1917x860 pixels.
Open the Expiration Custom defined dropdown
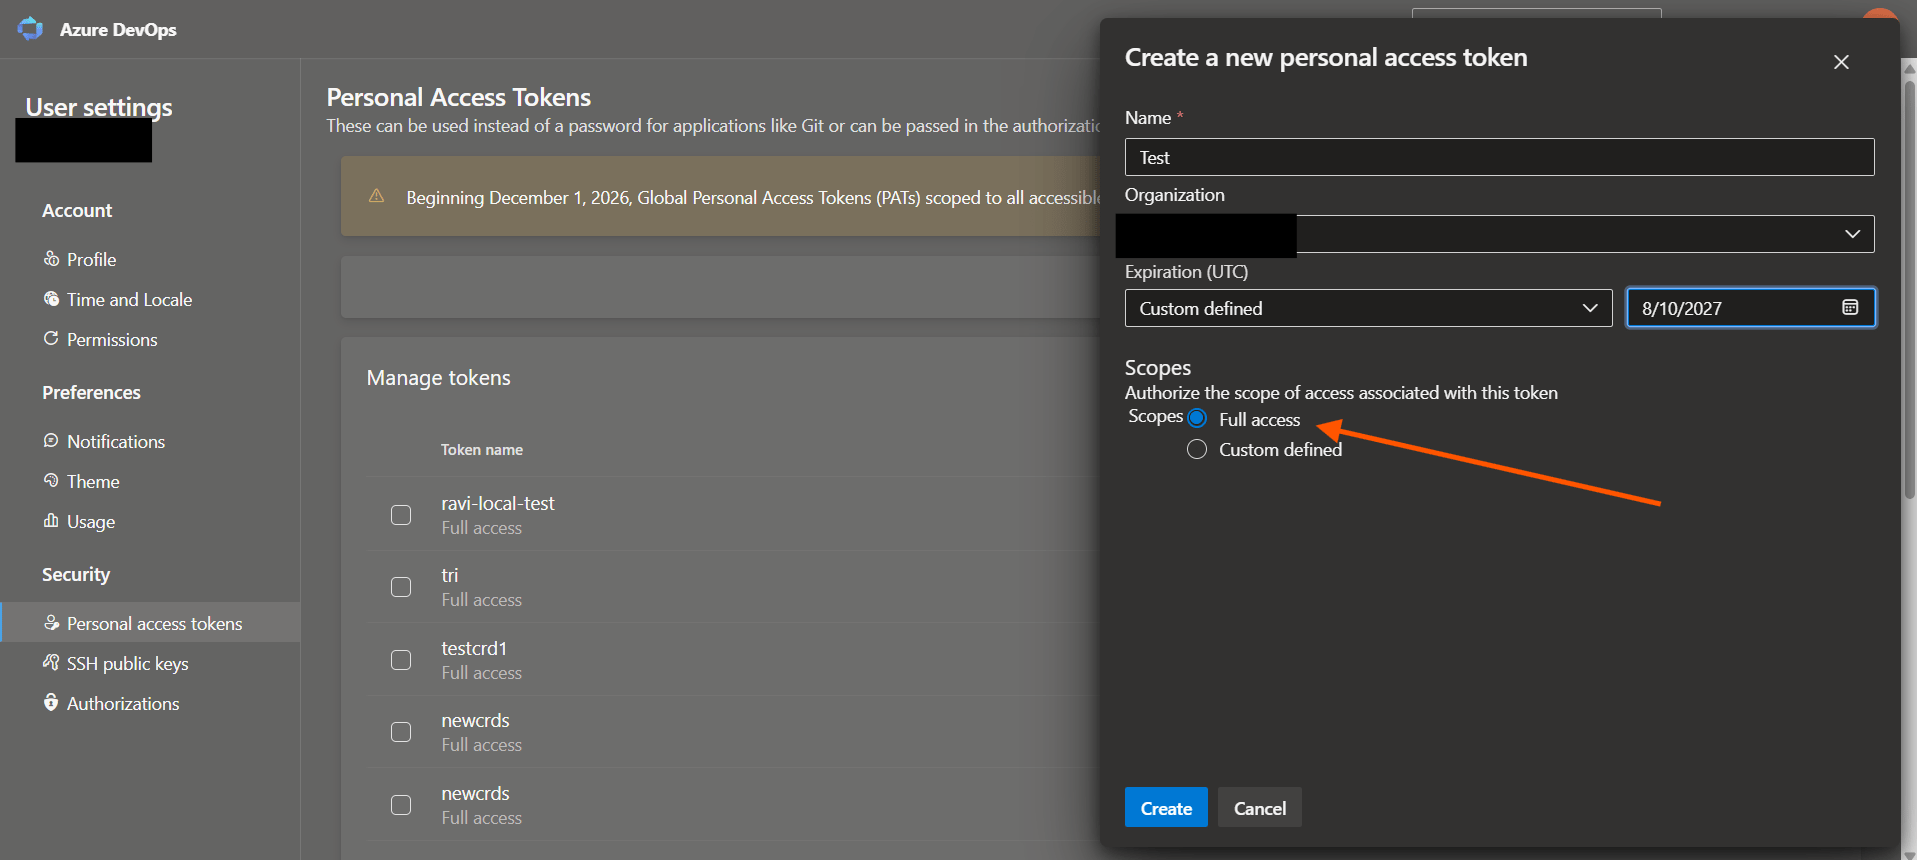[1368, 308]
